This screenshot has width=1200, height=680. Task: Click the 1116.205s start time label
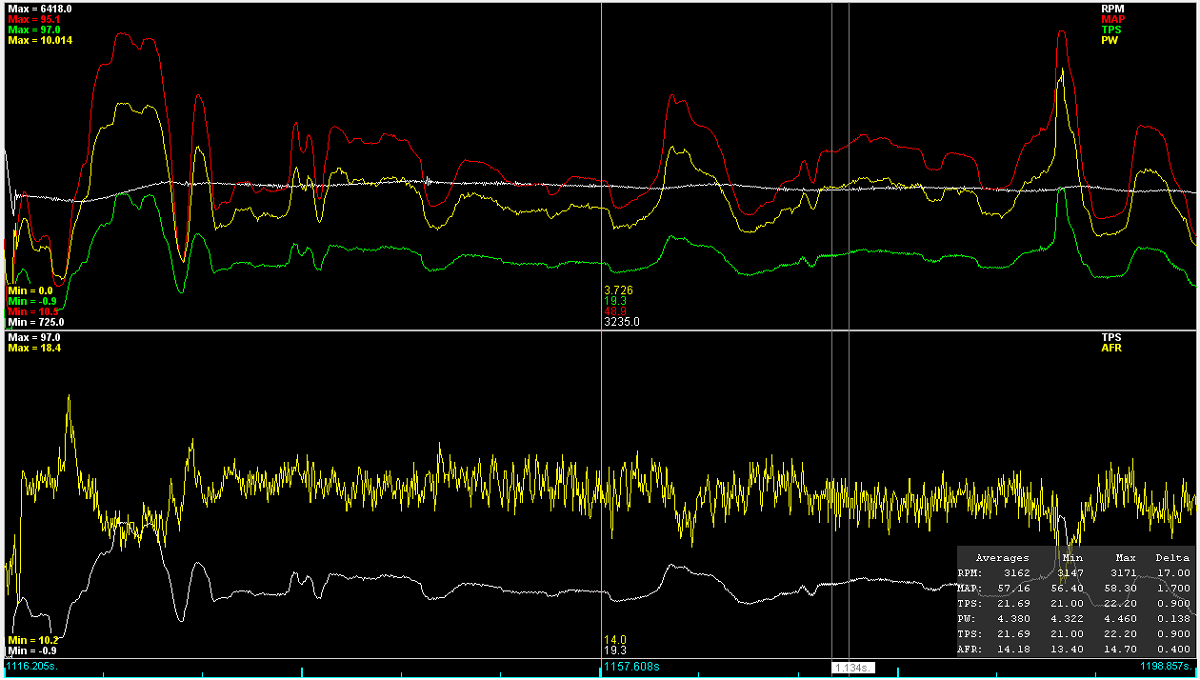(32, 665)
